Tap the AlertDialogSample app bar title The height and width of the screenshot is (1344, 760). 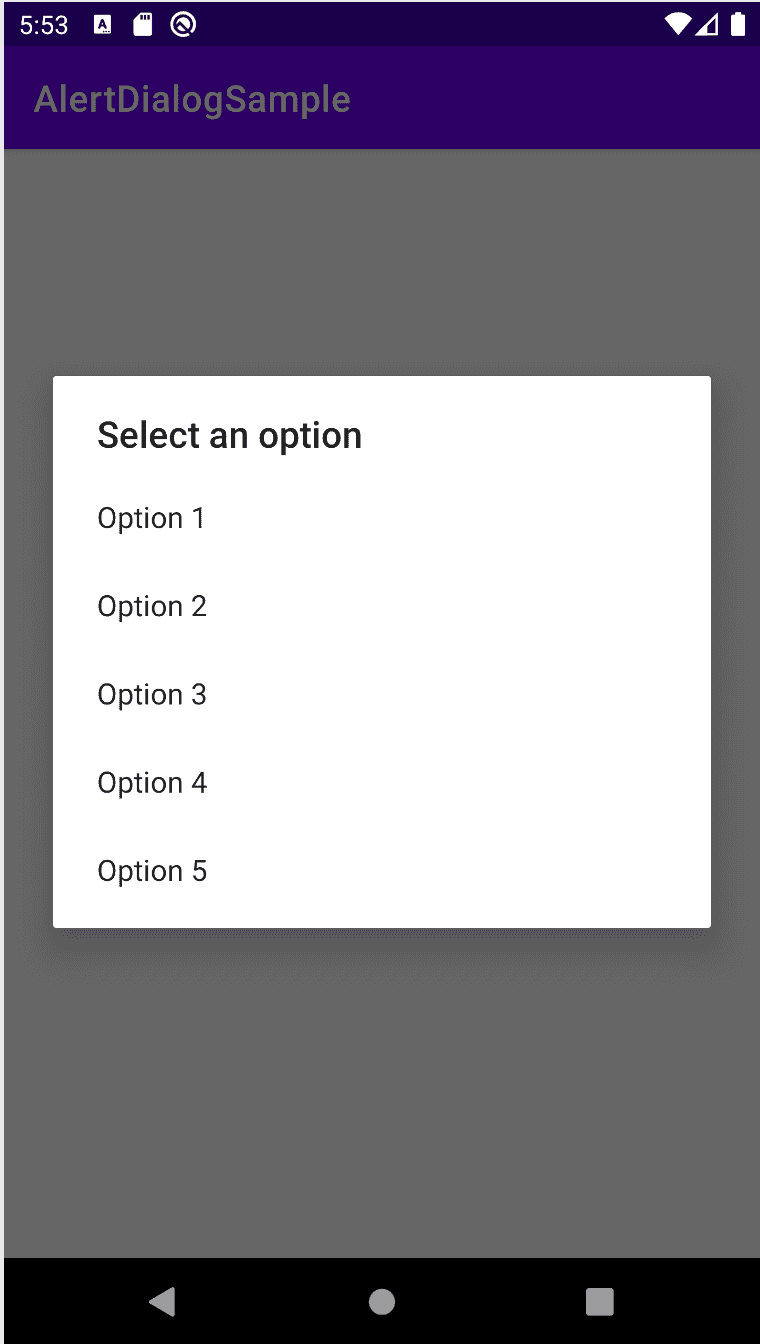click(192, 100)
